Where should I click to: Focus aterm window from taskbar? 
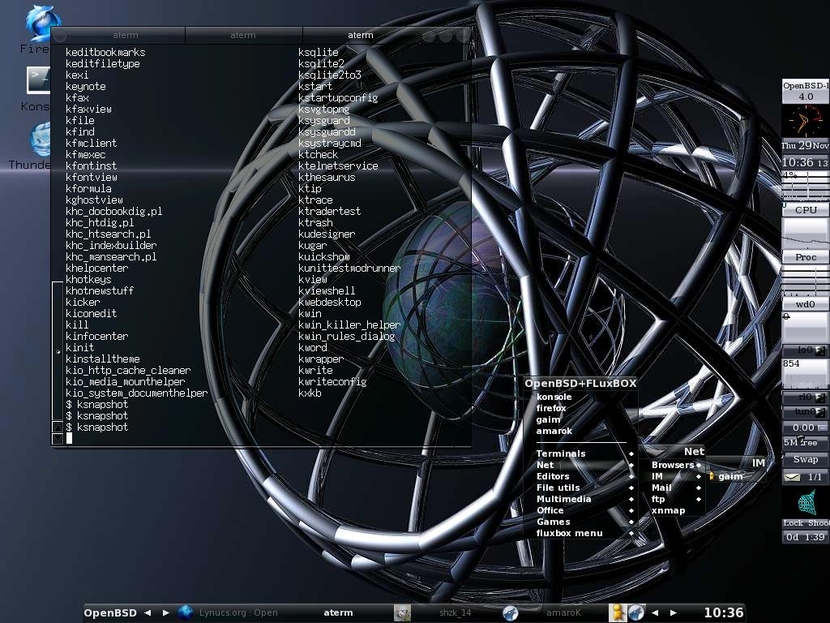[338, 612]
